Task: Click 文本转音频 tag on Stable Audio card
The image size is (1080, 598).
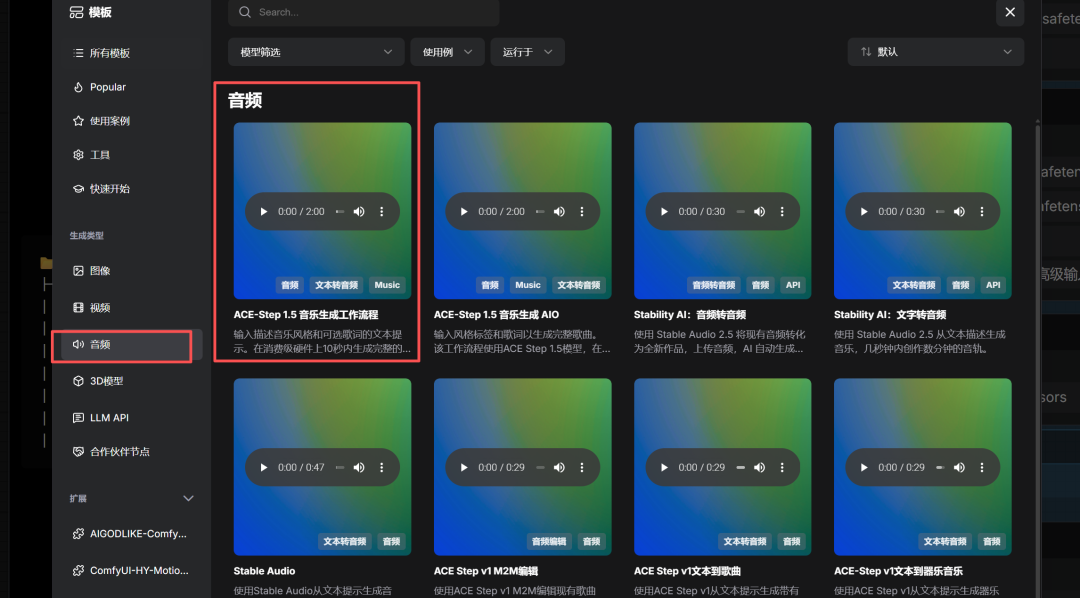Action: [x=344, y=542]
